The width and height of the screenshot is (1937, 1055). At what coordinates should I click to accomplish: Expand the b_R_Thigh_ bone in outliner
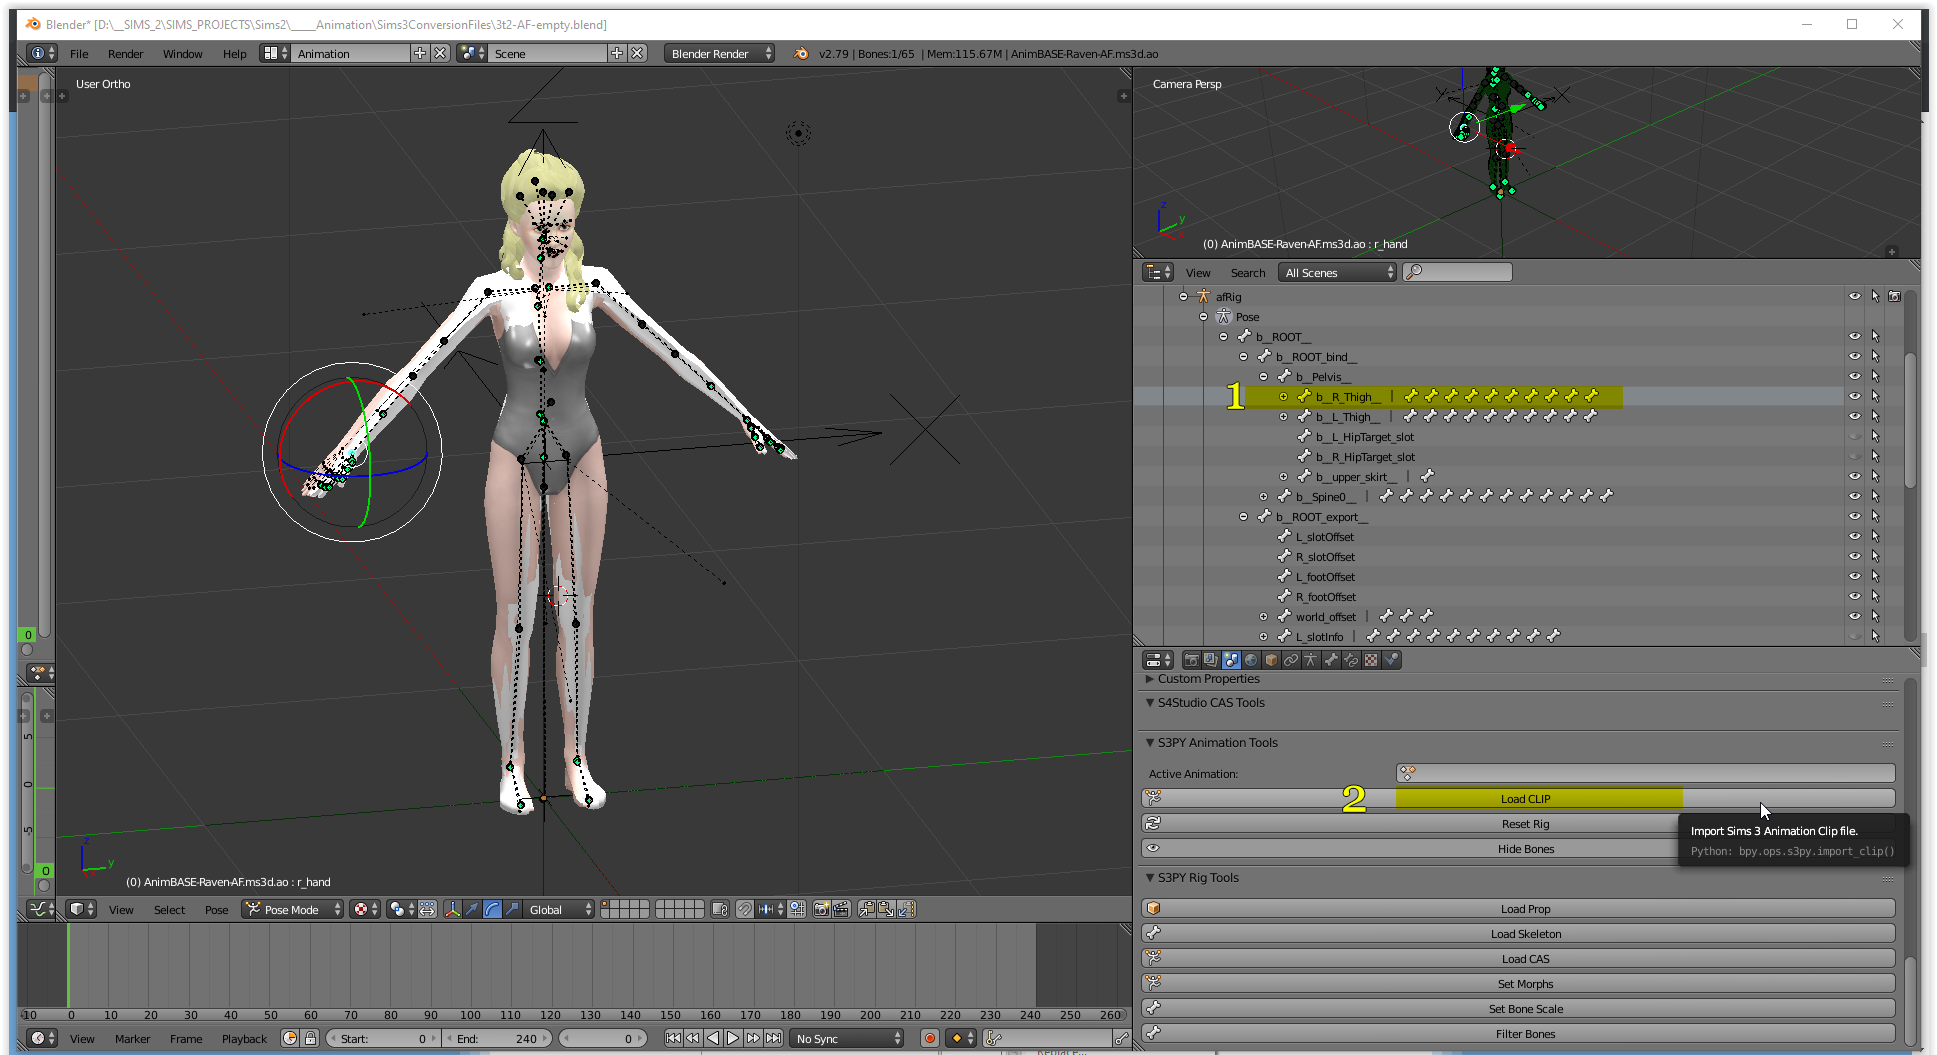tap(1283, 397)
